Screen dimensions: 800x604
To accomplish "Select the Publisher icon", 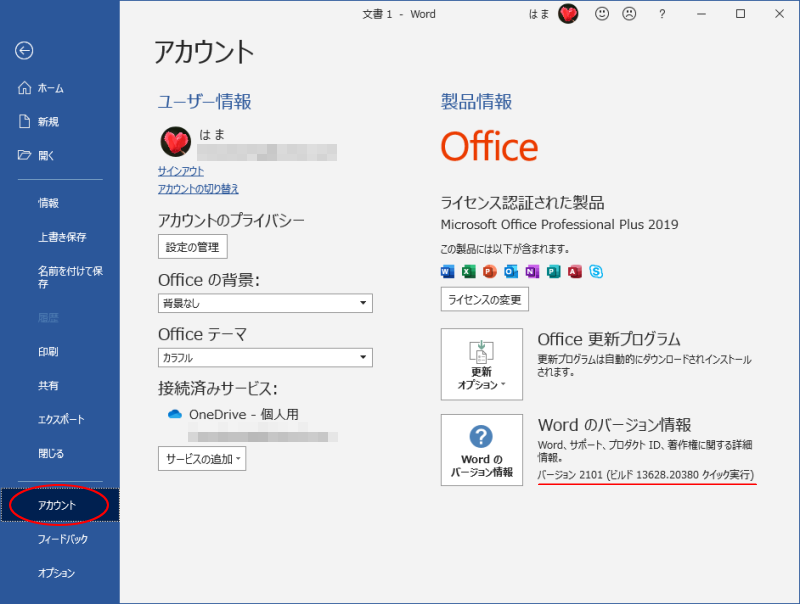I will (552, 271).
